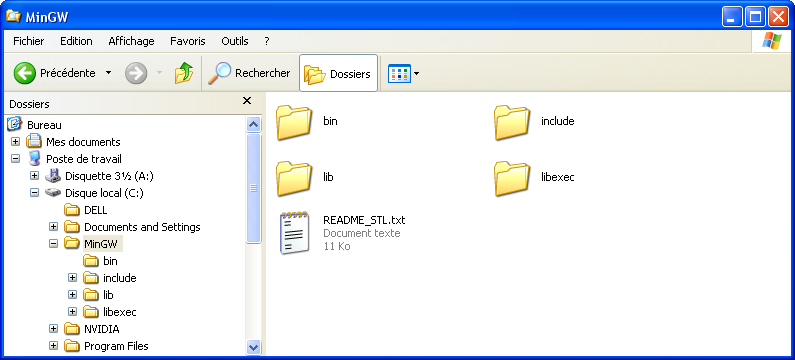Expand the include subfolder in tree
Viewport: 795px width, 360px height.
(x=72, y=278)
